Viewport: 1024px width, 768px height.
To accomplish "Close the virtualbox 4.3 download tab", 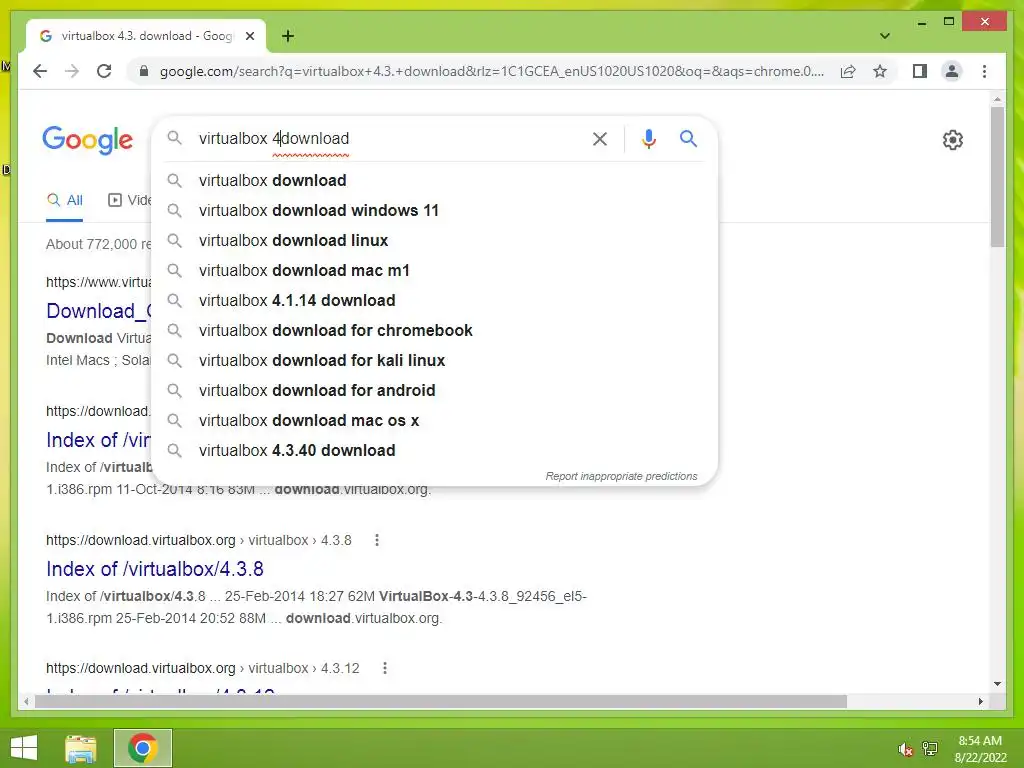I will coord(249,36).
